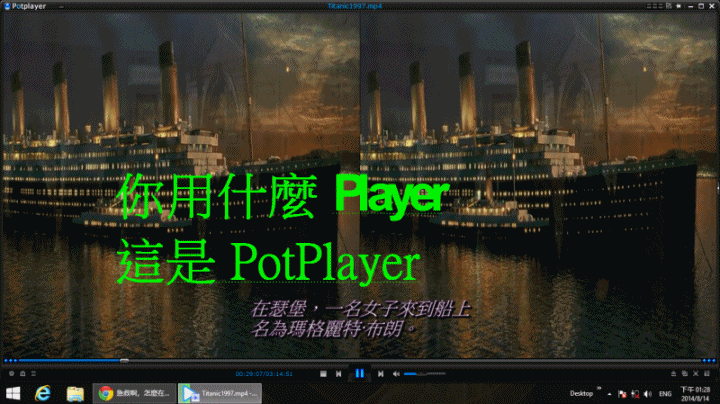Click the Titanic1997.mp4 title text
720x404 pixels.
(354, 6)
